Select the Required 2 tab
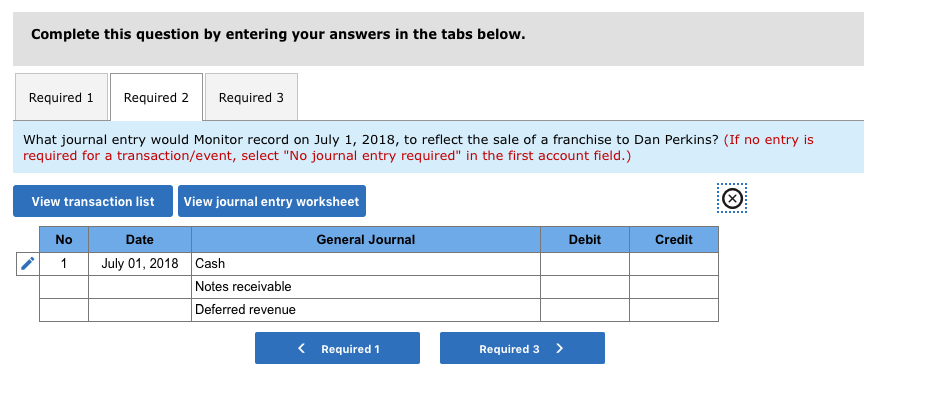This screenshot has width=927, height=397. point(157,97)
